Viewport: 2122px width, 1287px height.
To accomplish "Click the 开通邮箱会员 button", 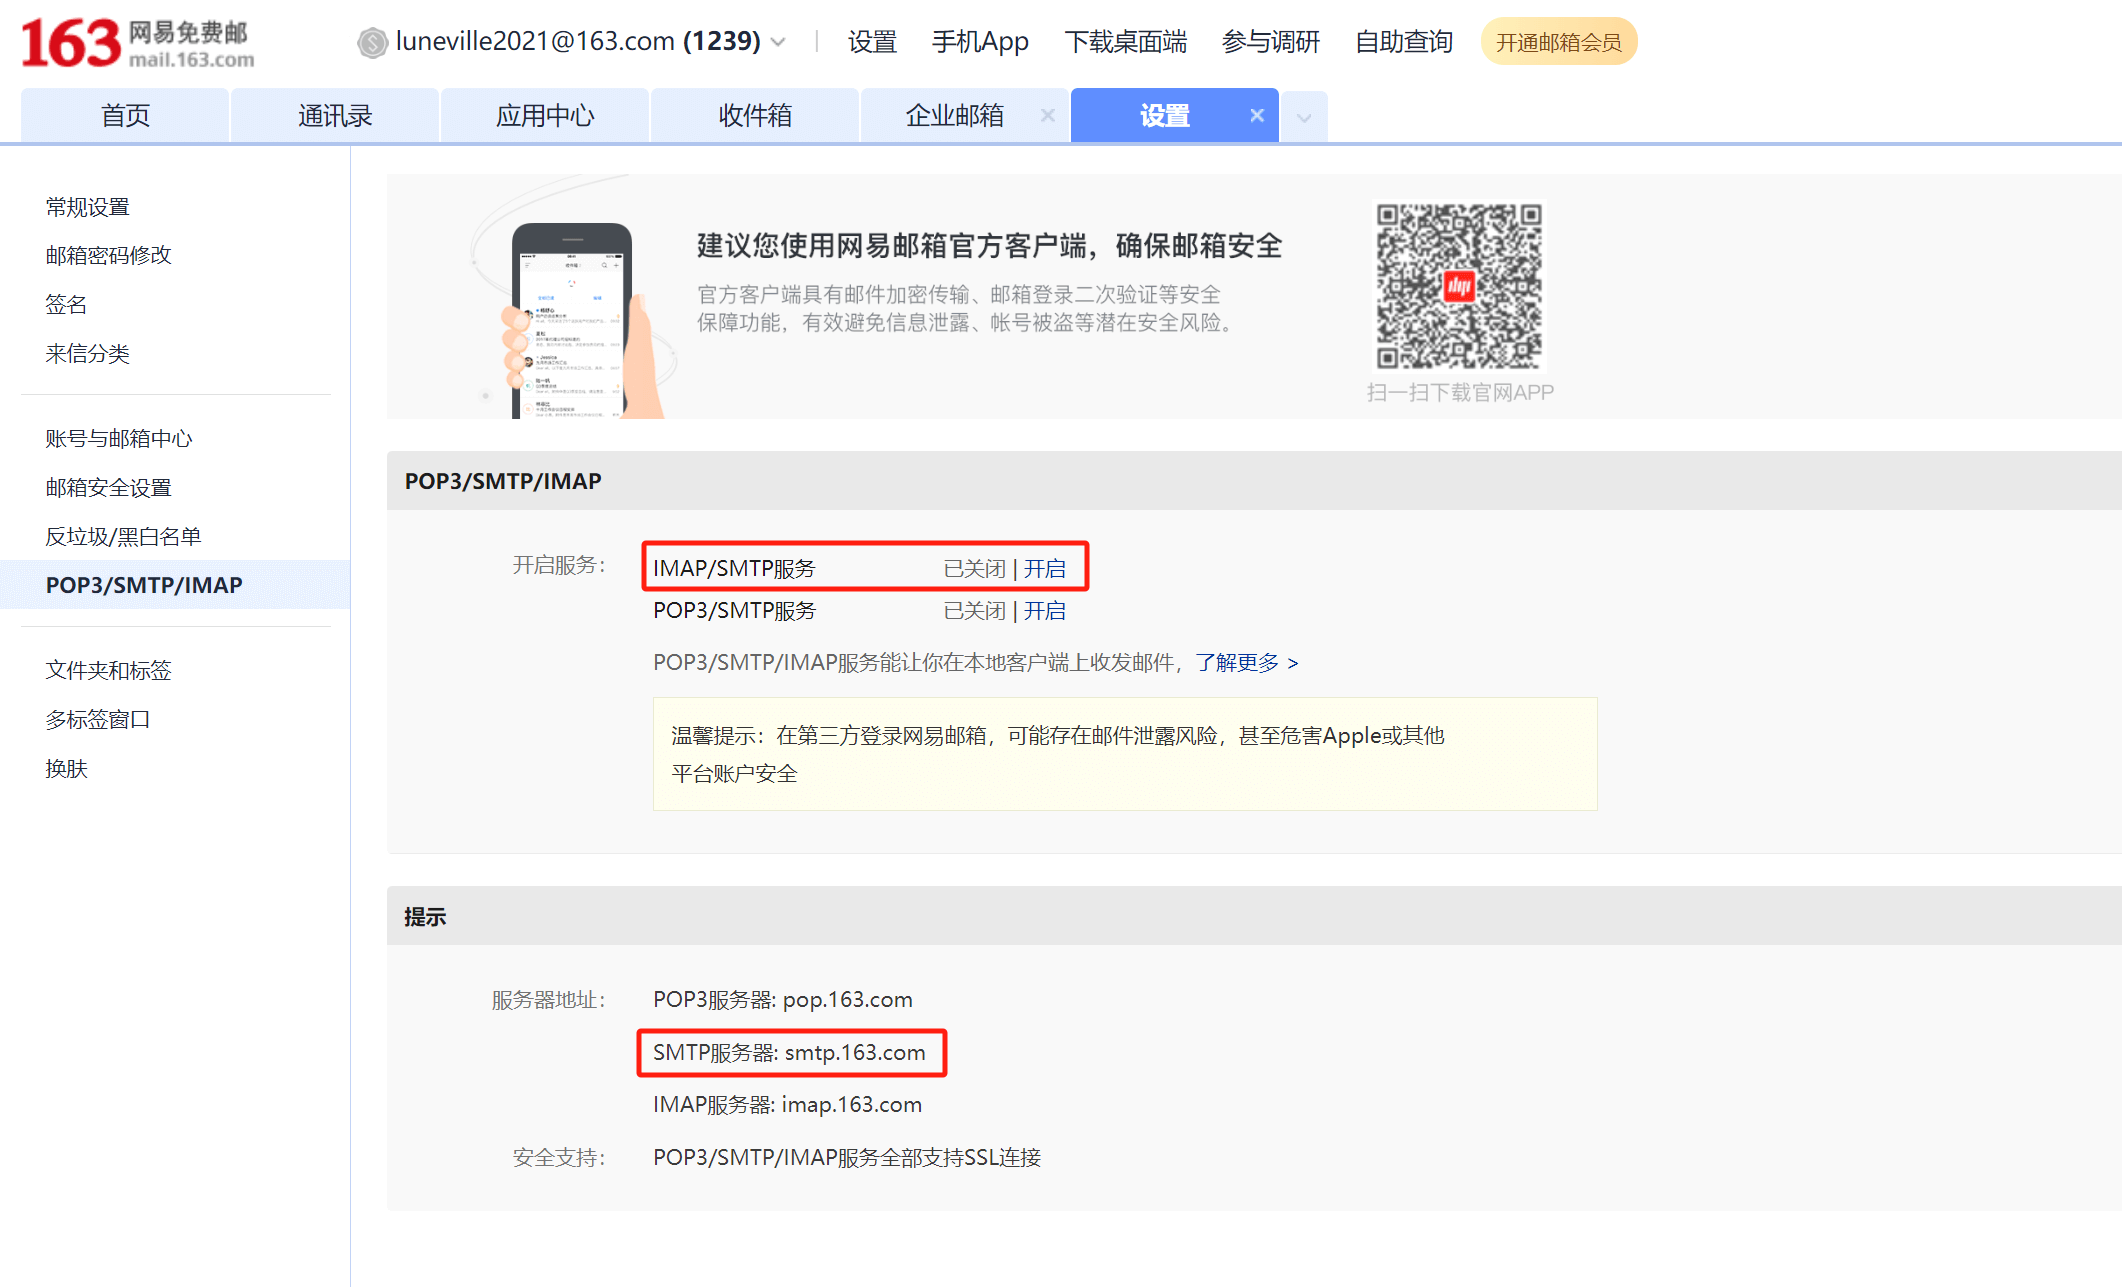I will click(x=1557, y=42).
